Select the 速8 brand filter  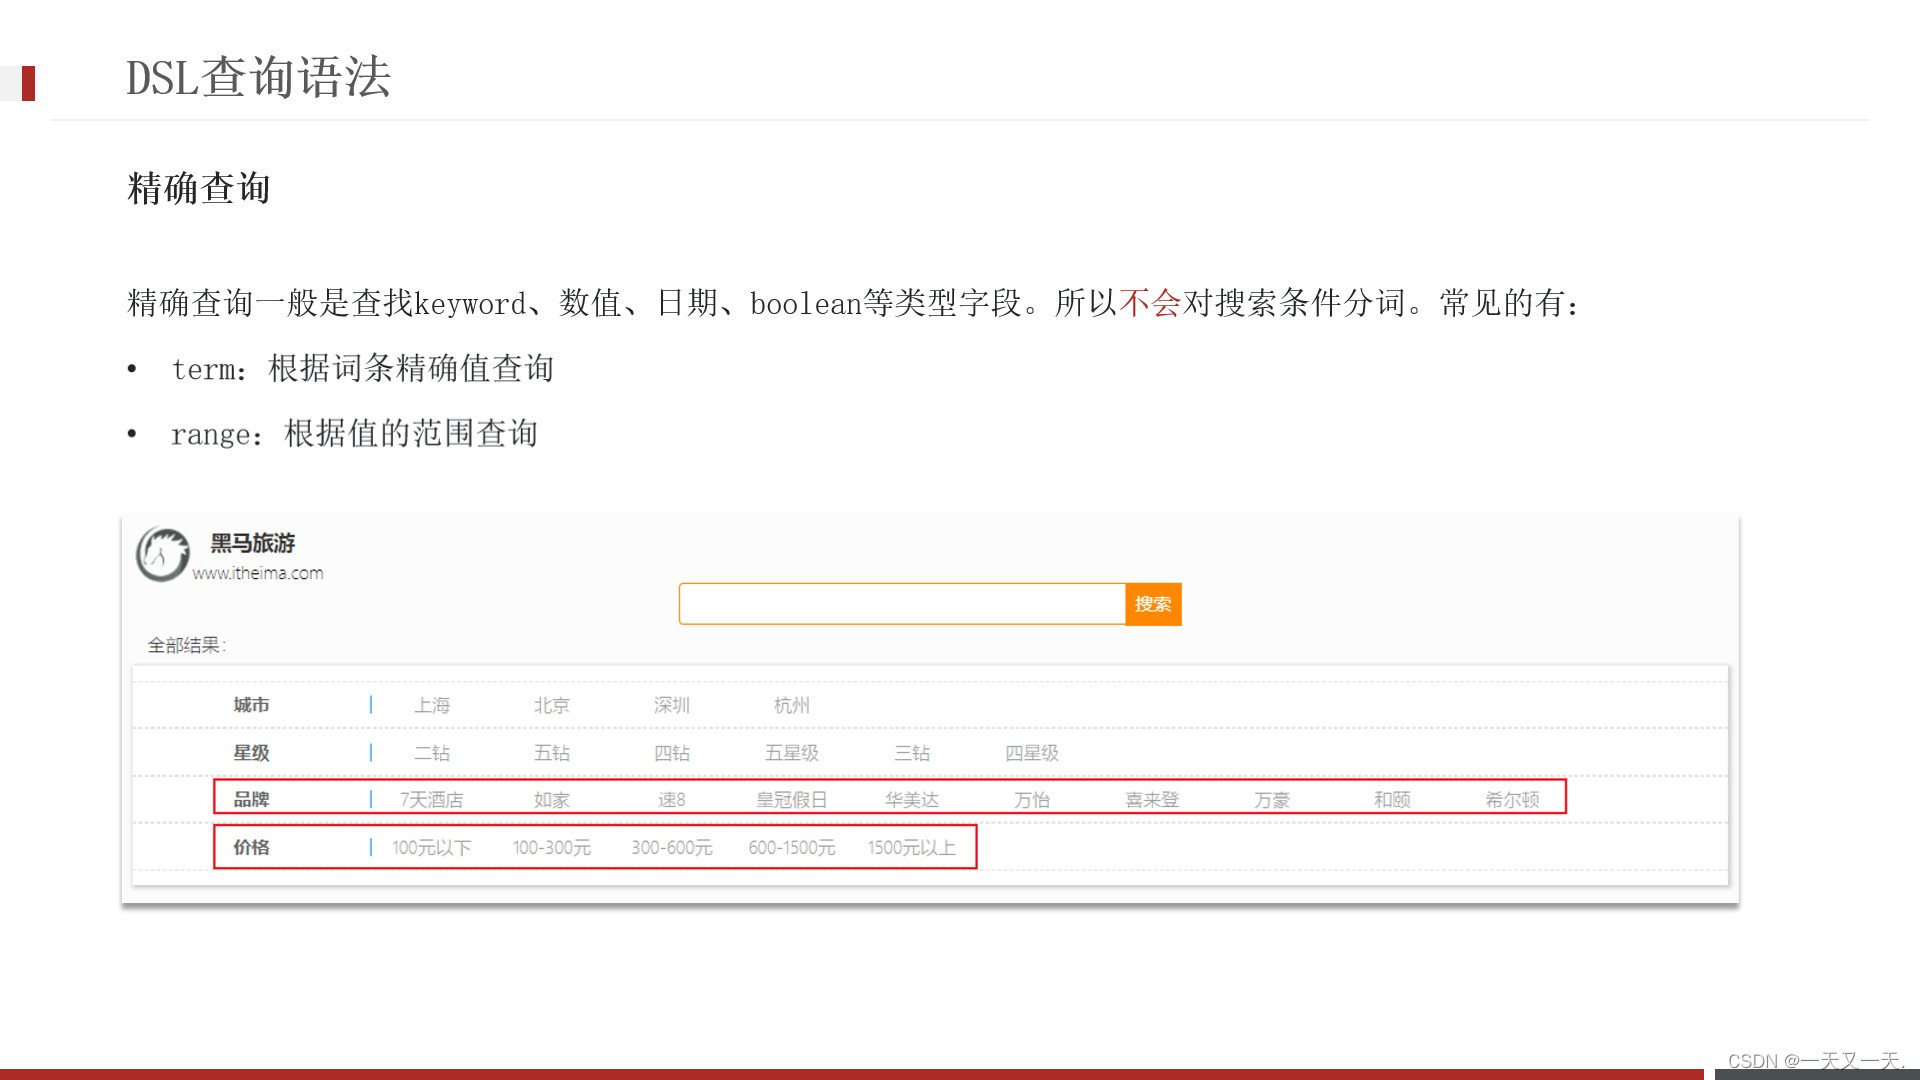click(671, 798)
